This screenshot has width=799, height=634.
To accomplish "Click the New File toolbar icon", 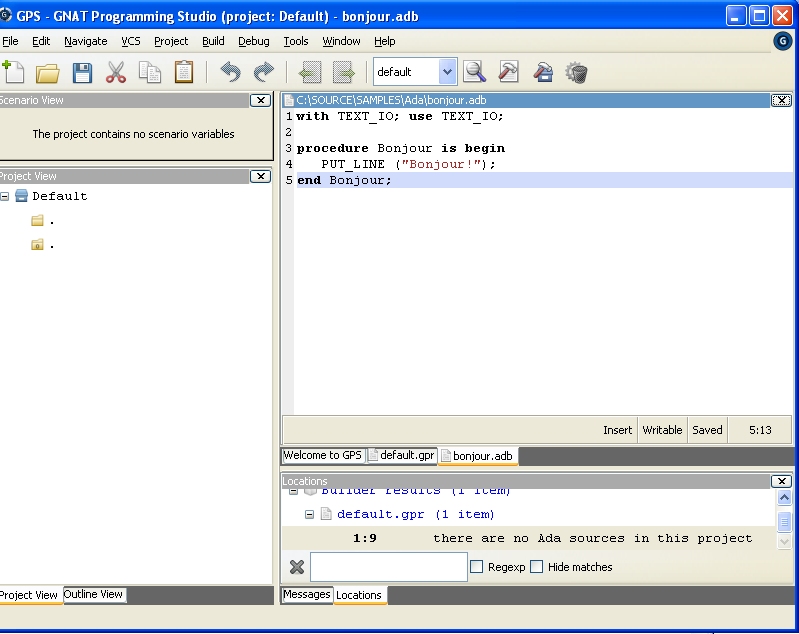I will point(13,72).
